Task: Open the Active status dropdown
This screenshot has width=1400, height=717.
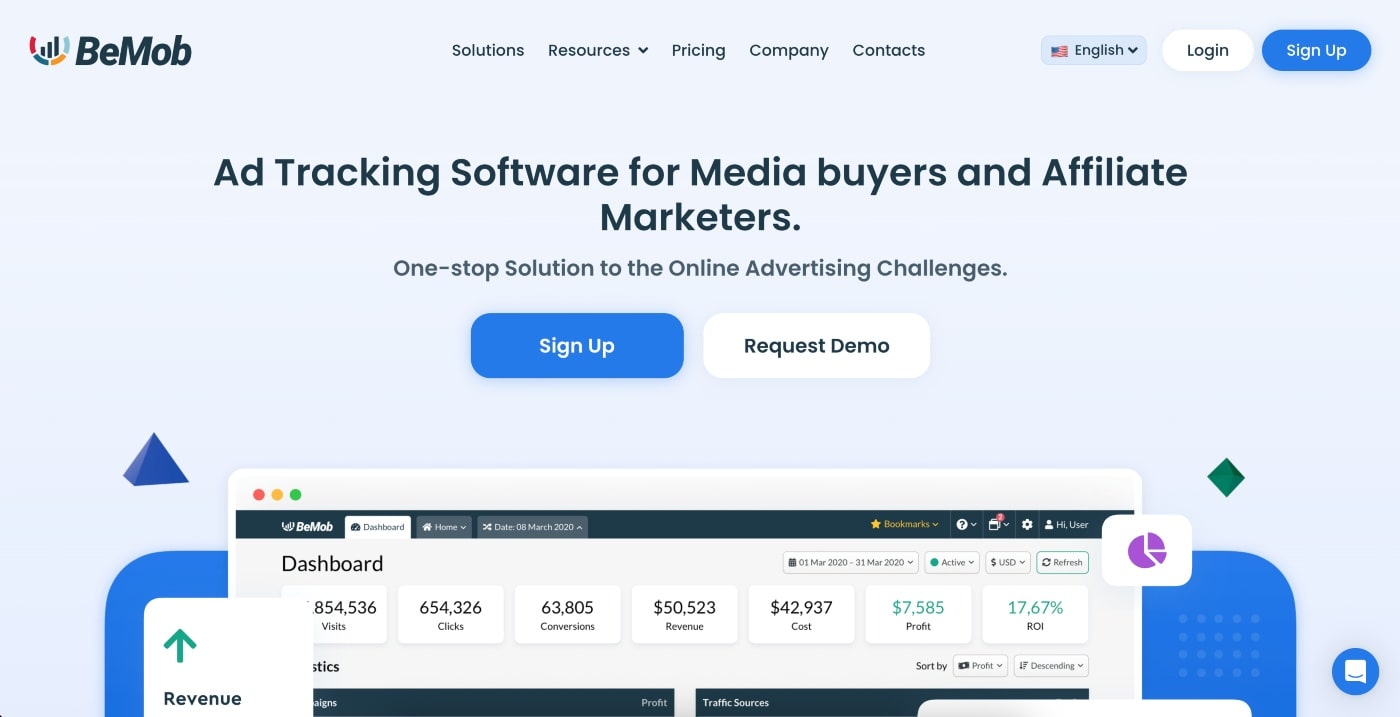Action: click(951, 562)
